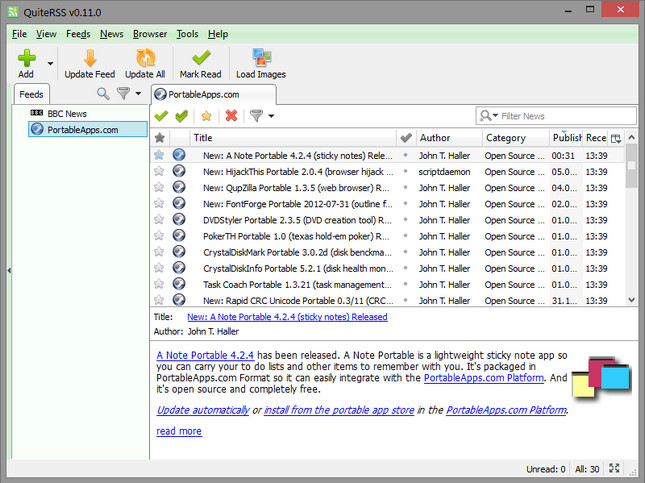The width and height of the screenshot is (645, 483).
Task: Select the Feeds panel tab
Action: click(31, 94)
